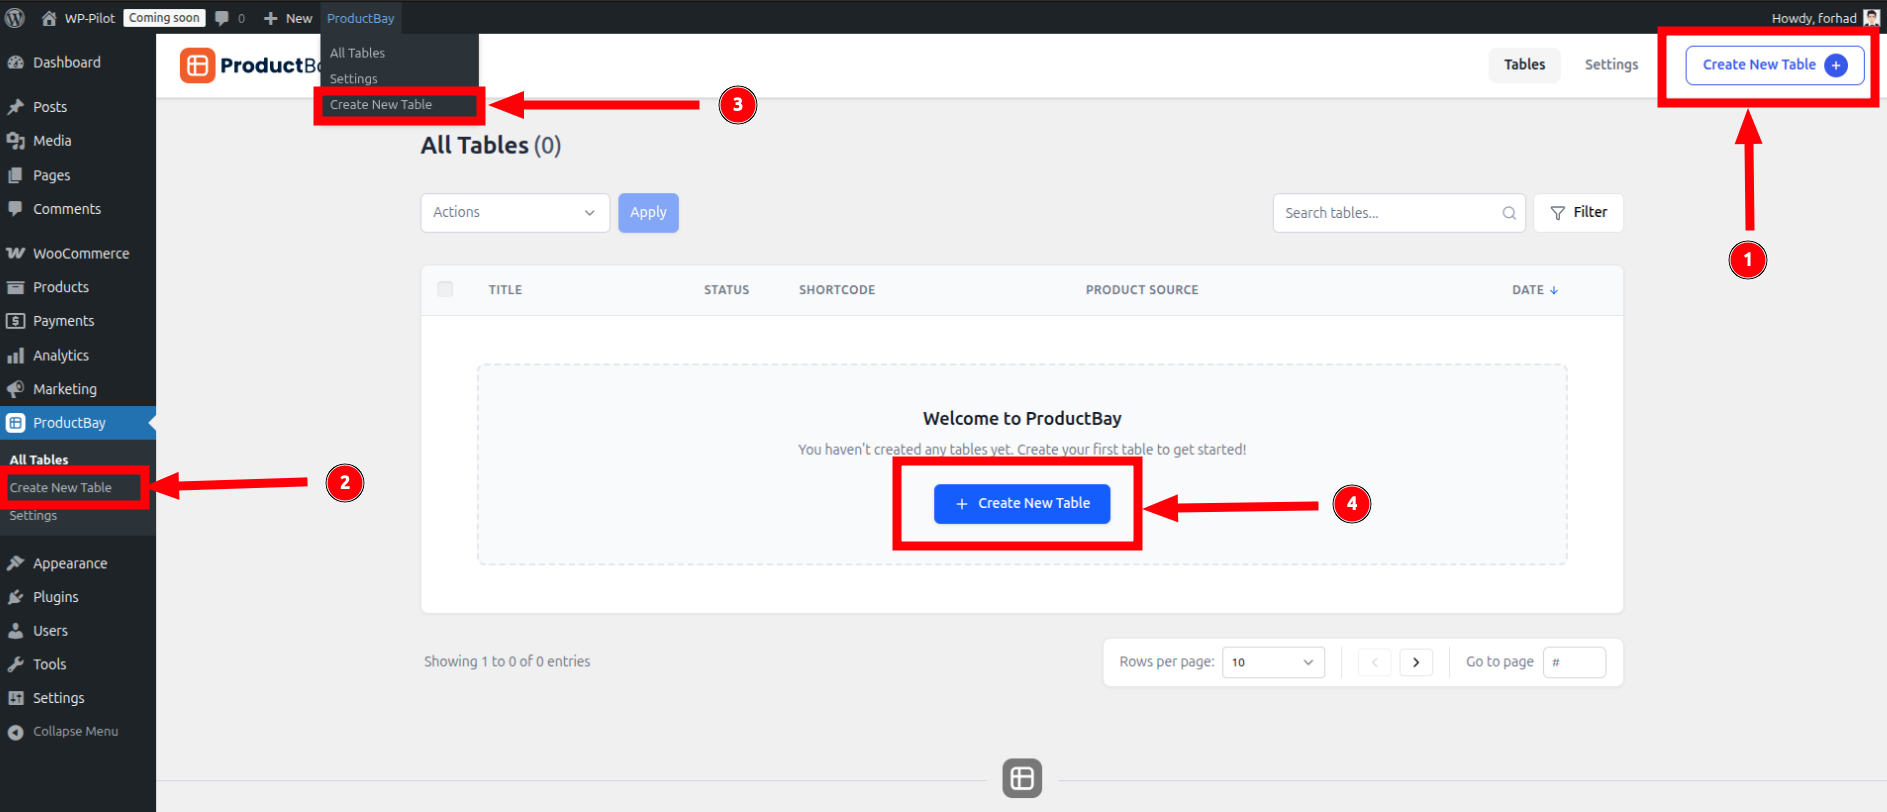The image size is (1887, 812).
Task: Open the Actions bulk dropdown
Action: coord(515,213)
